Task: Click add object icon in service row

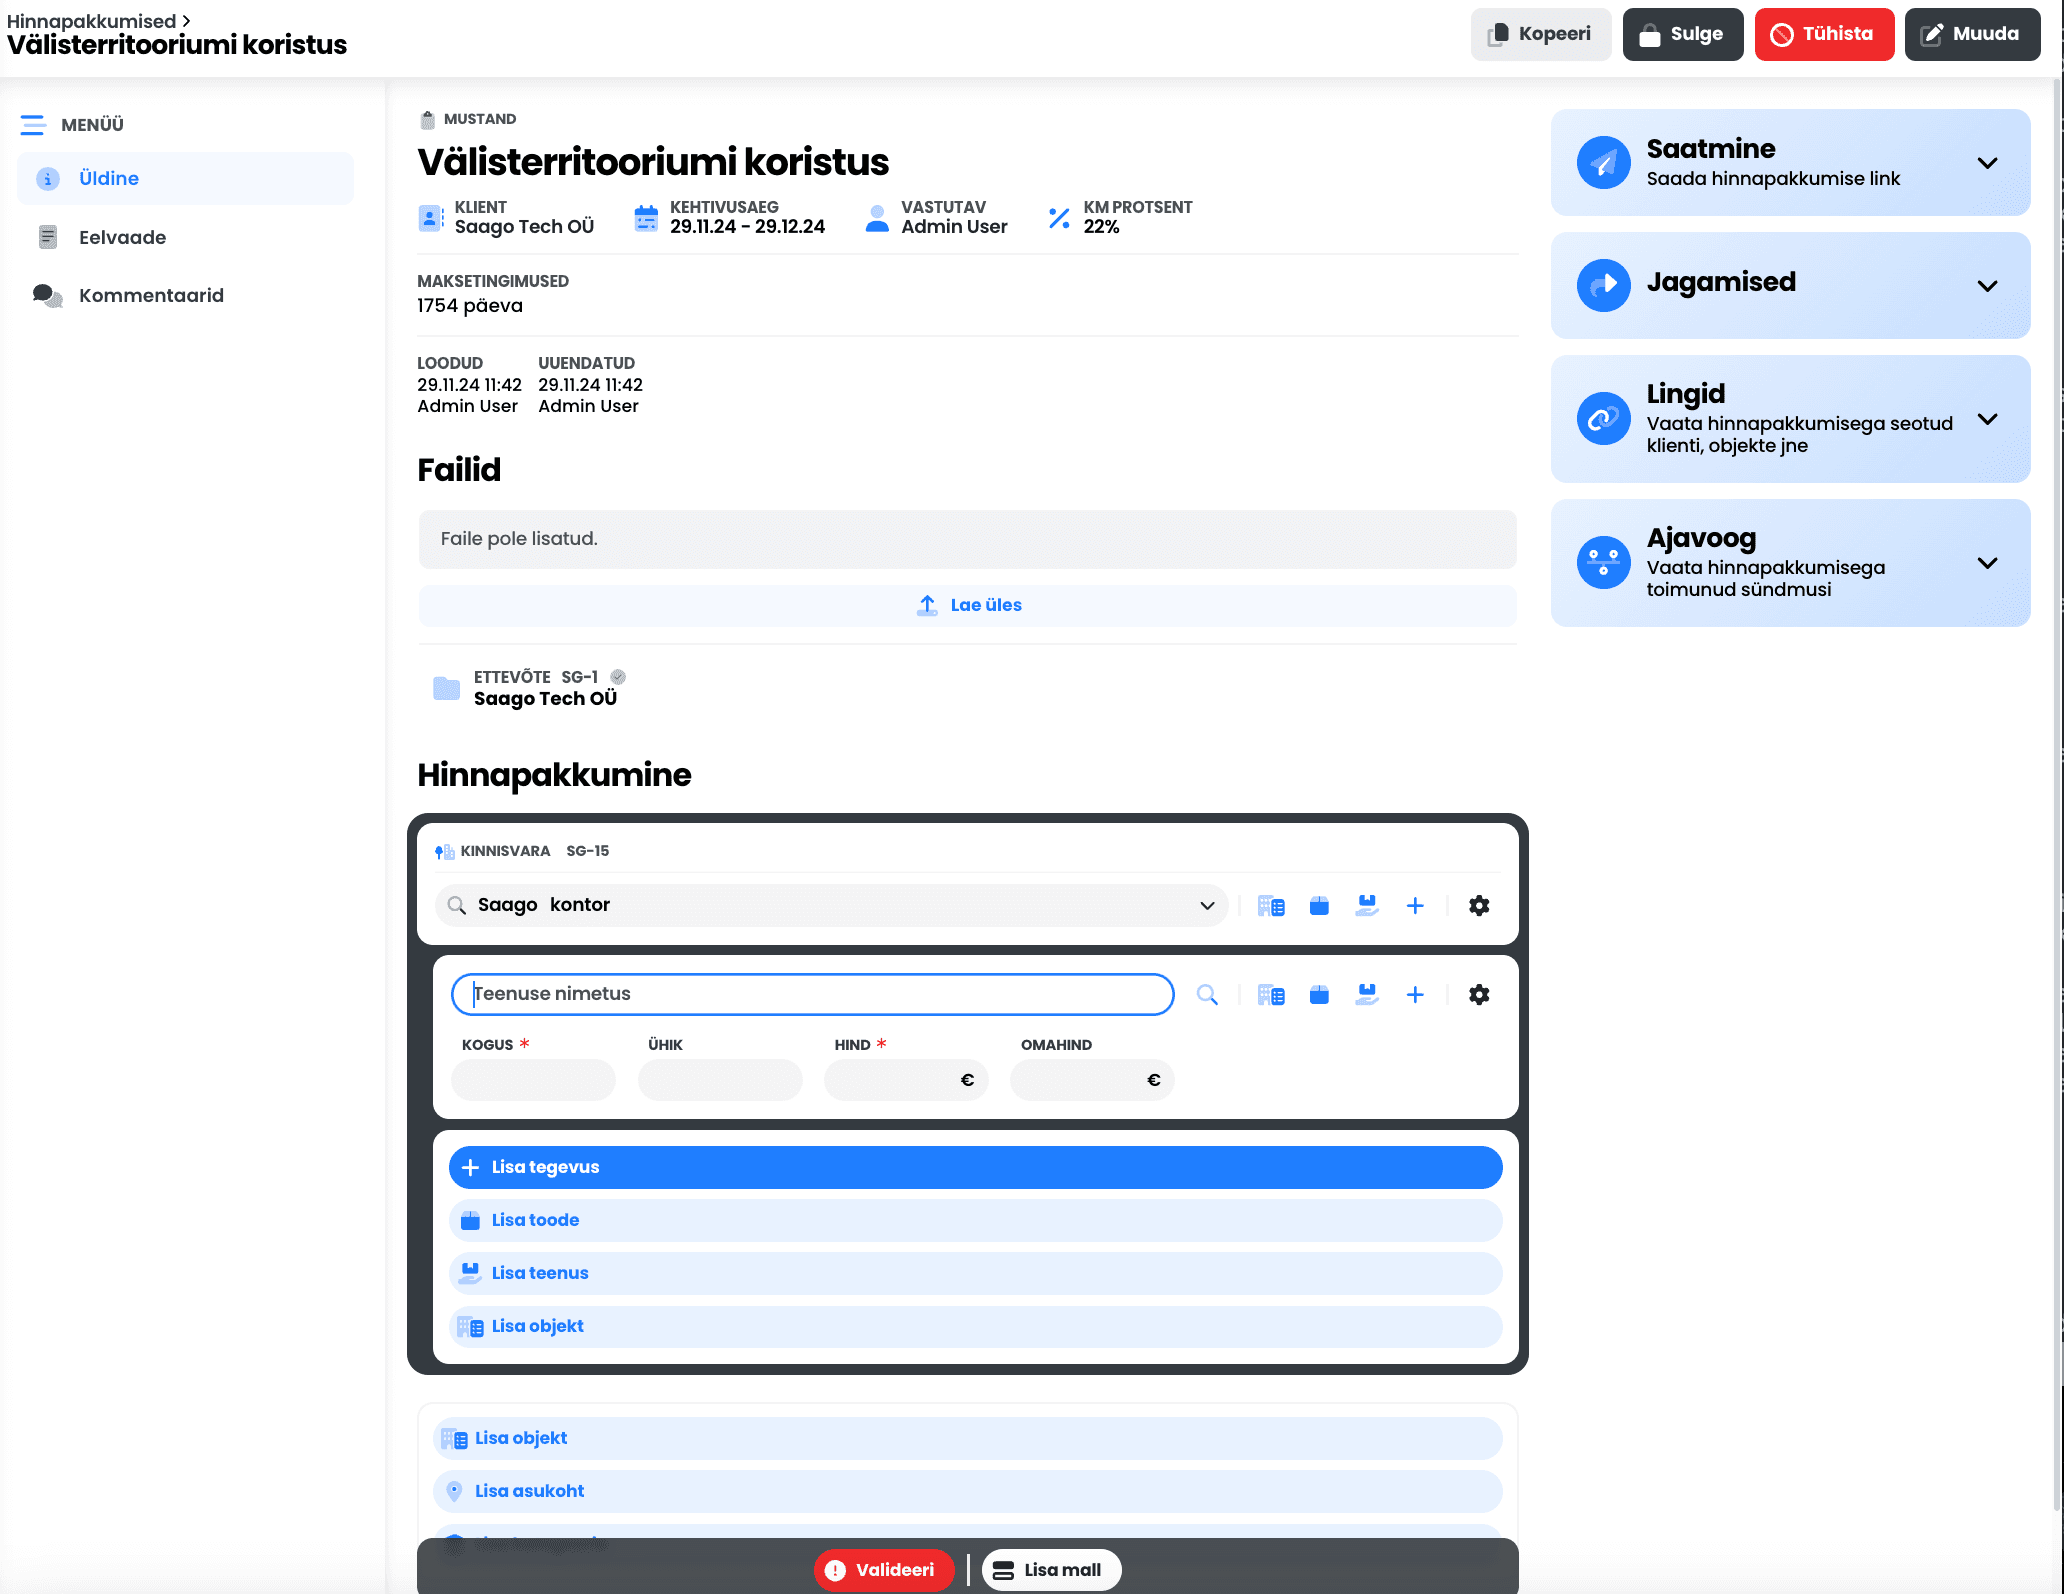Action: pos(1271,994)
